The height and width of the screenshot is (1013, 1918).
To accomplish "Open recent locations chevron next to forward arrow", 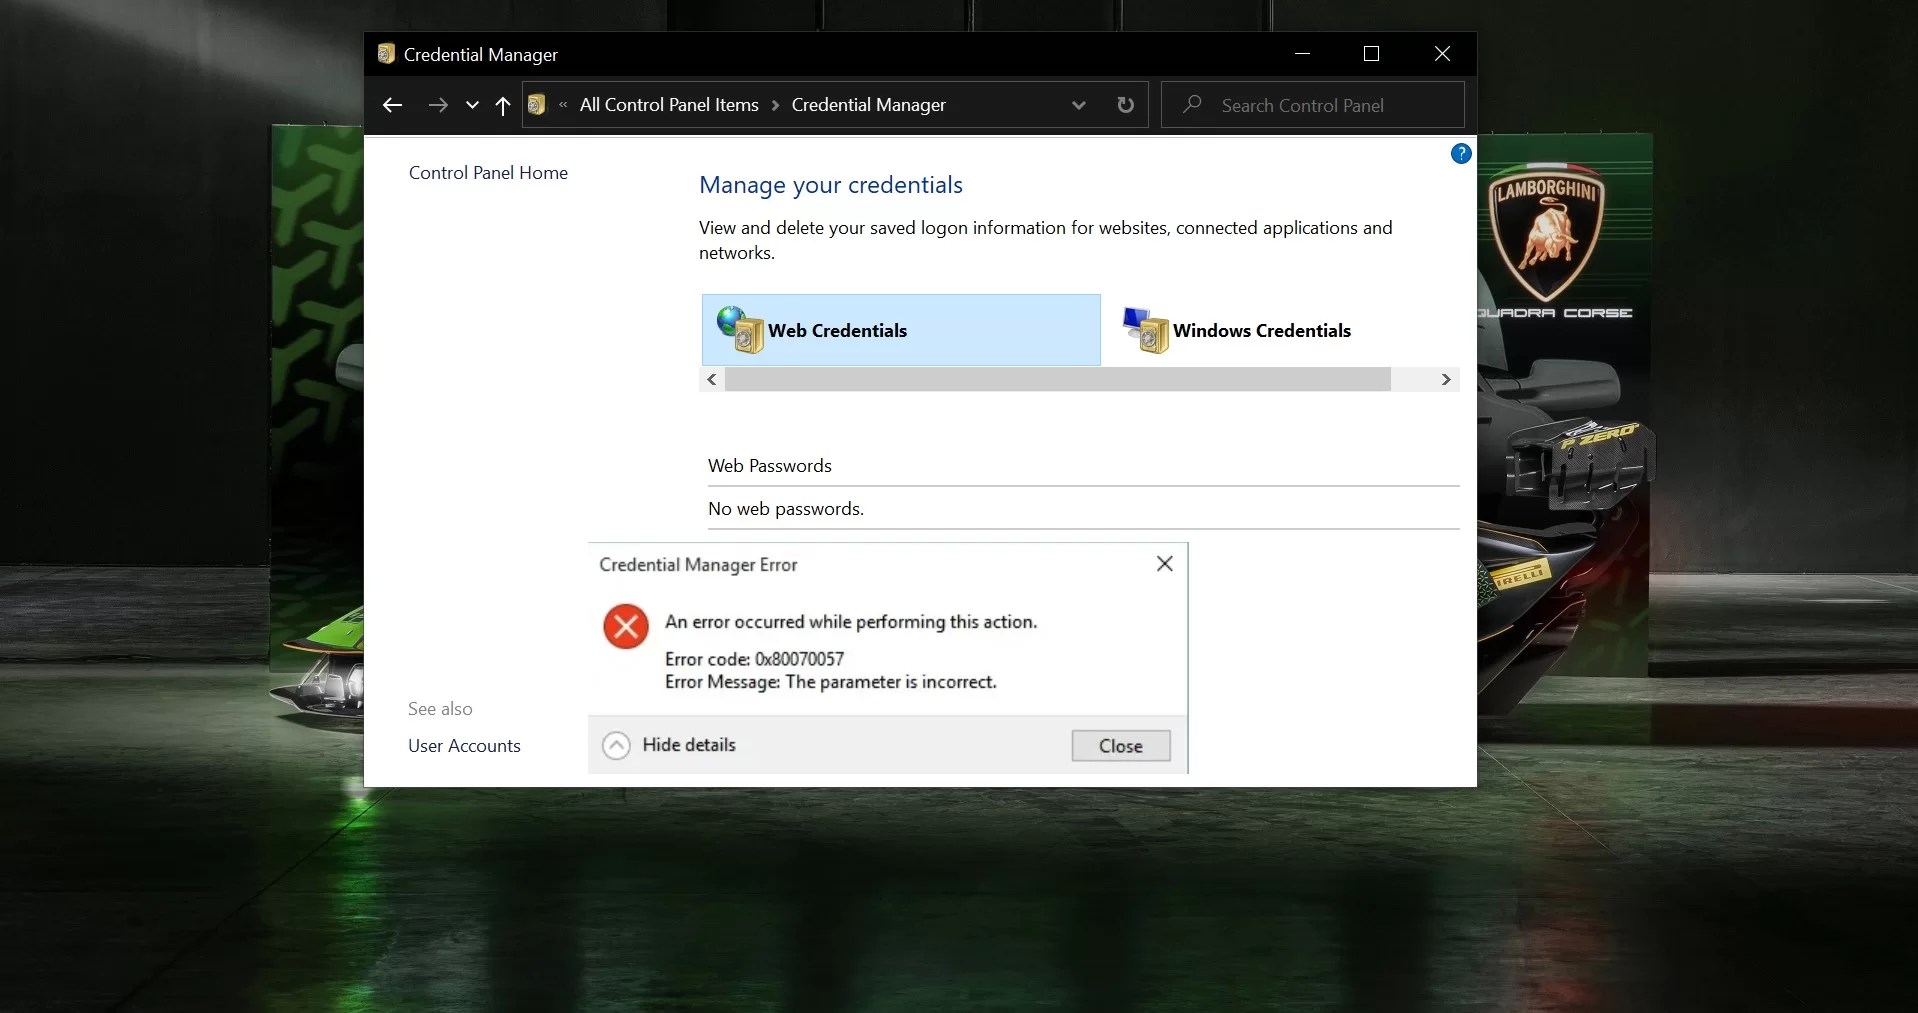I will [x=471, y=106].
